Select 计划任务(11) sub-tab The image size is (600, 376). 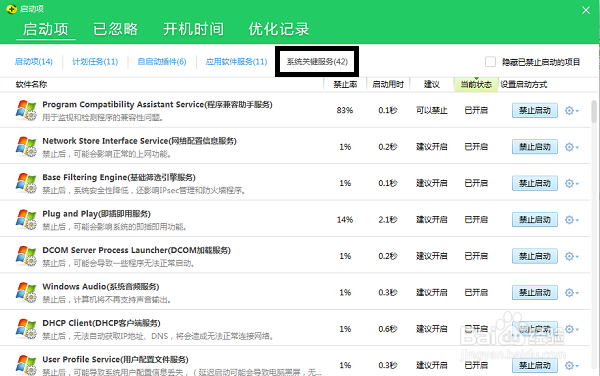coord(95,62)
